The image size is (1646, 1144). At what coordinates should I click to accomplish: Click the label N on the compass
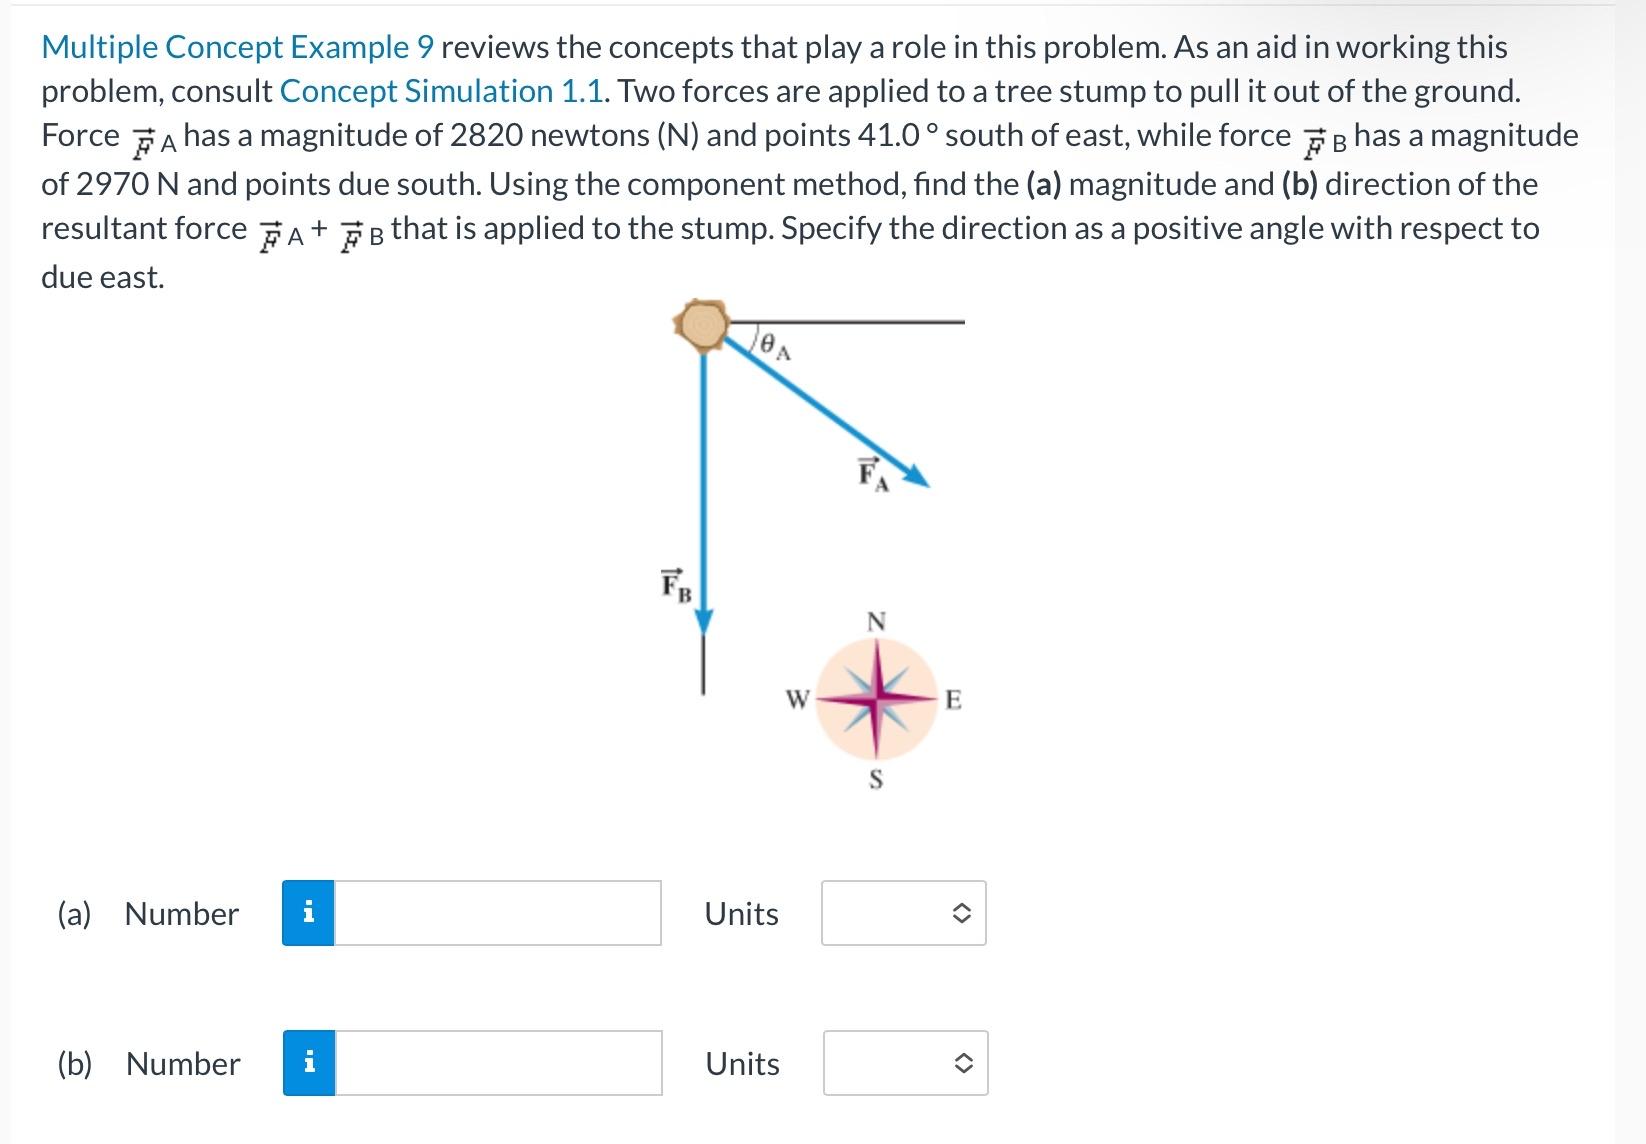[875, 621]
